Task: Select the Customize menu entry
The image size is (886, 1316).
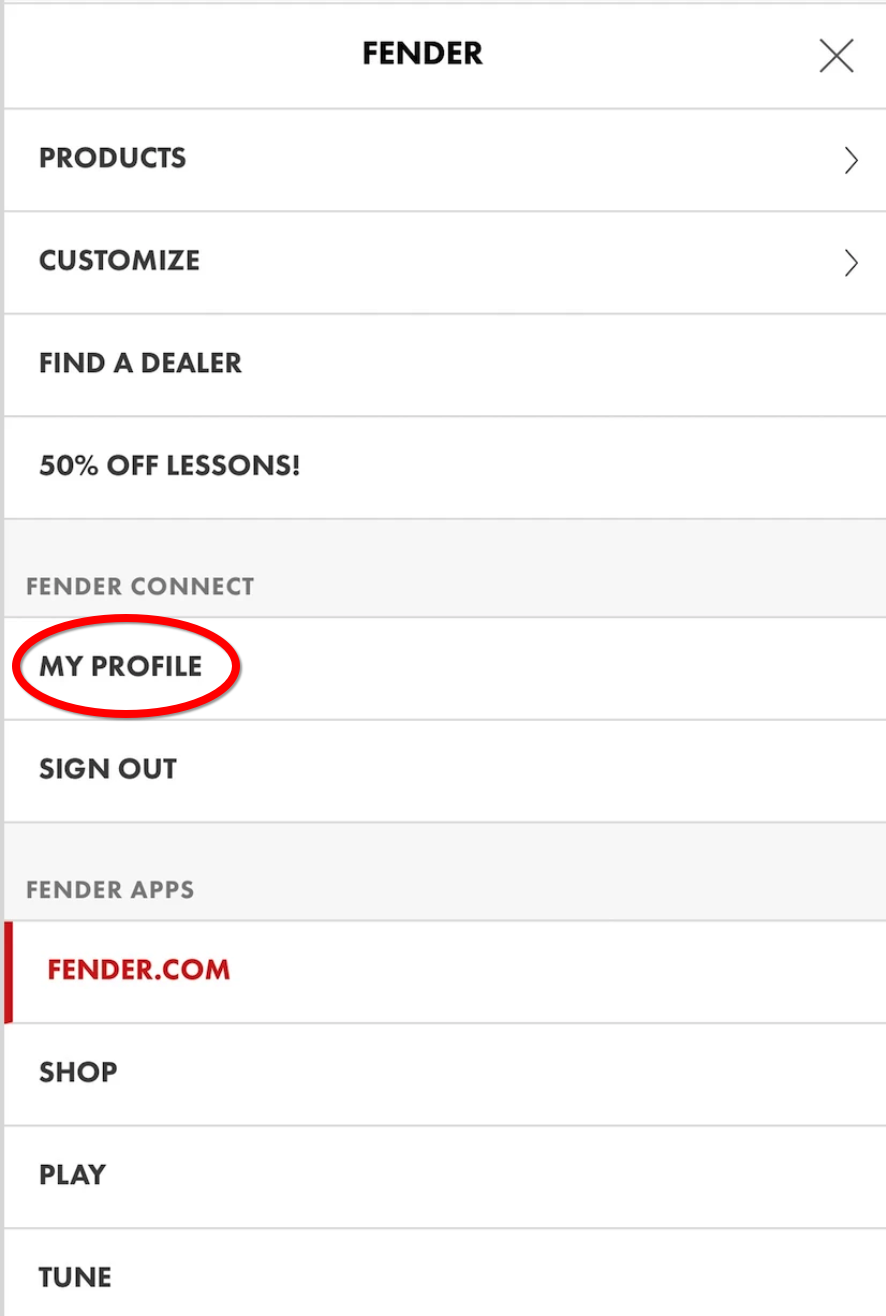Action: click(120, 261)
